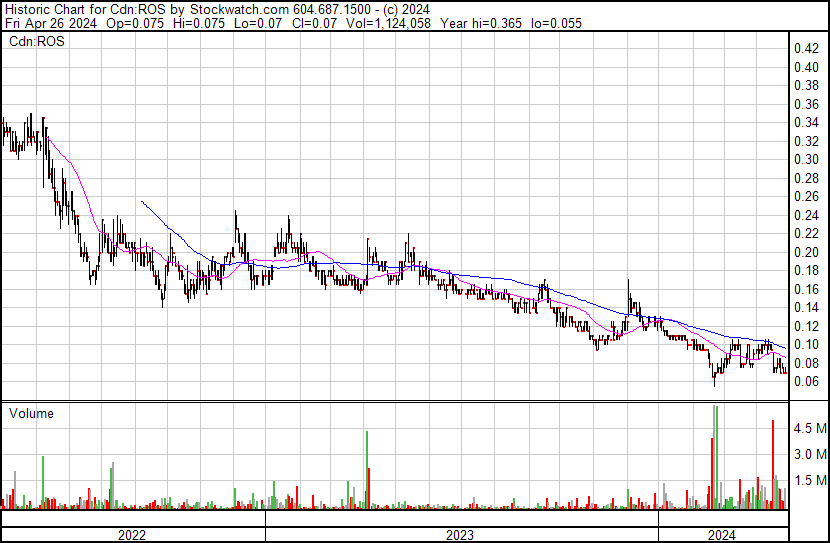
Task: Click the 'Lo=0.07' low value
Action: point(258,23)
